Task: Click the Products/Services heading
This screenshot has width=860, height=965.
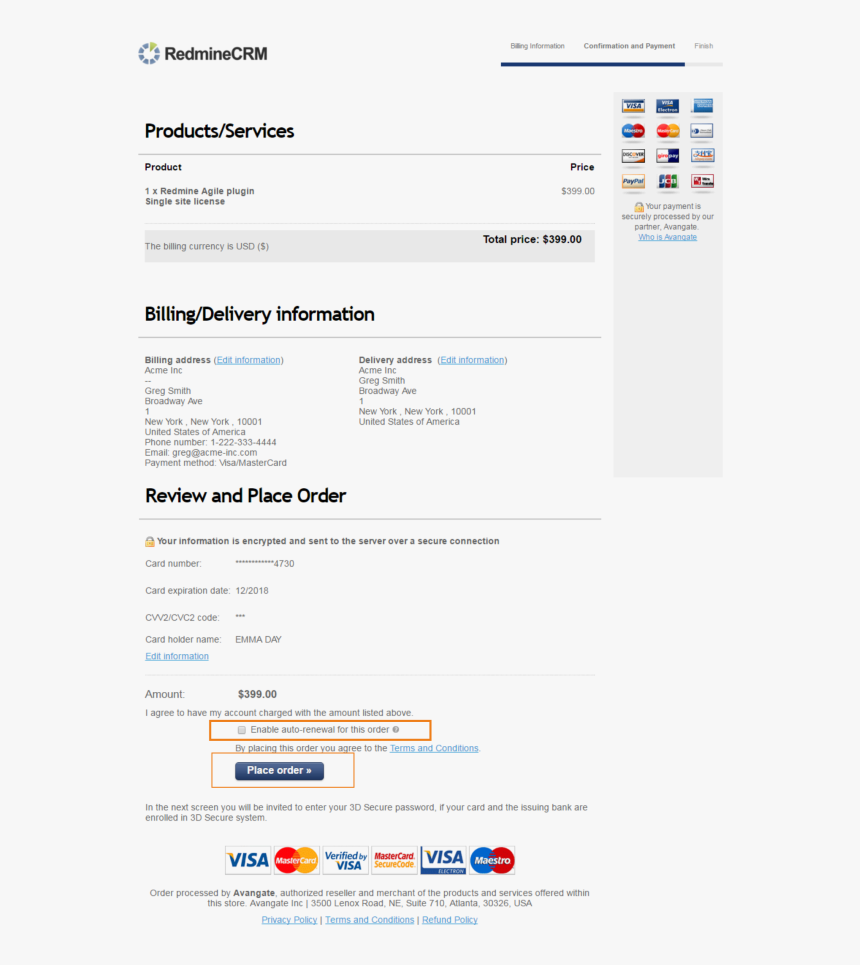Action: coord(219,131)
